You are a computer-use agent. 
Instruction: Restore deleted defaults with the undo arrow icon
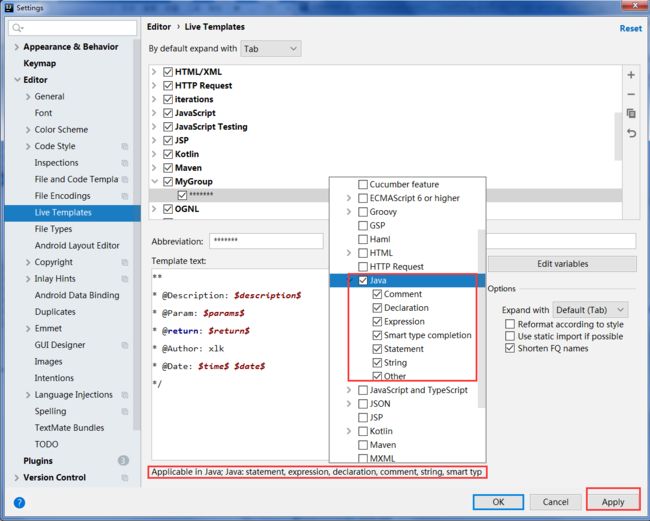pos(631,133)
